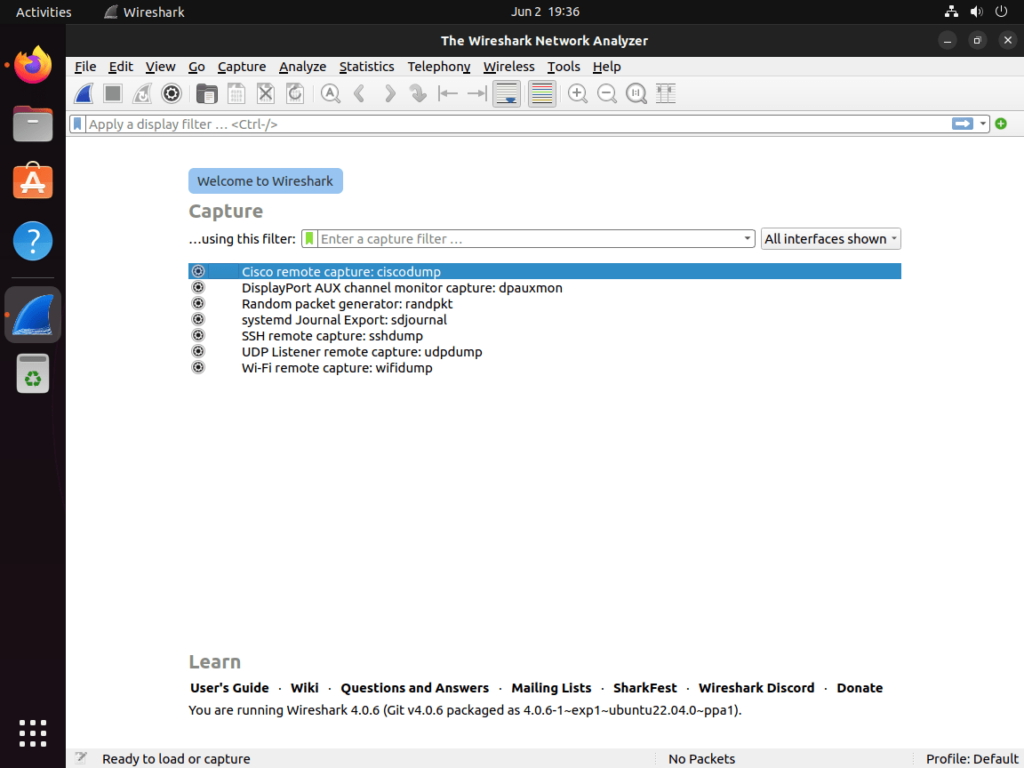
Task: Open the Wireshark Discord link
Action: [x=756, y=688]
